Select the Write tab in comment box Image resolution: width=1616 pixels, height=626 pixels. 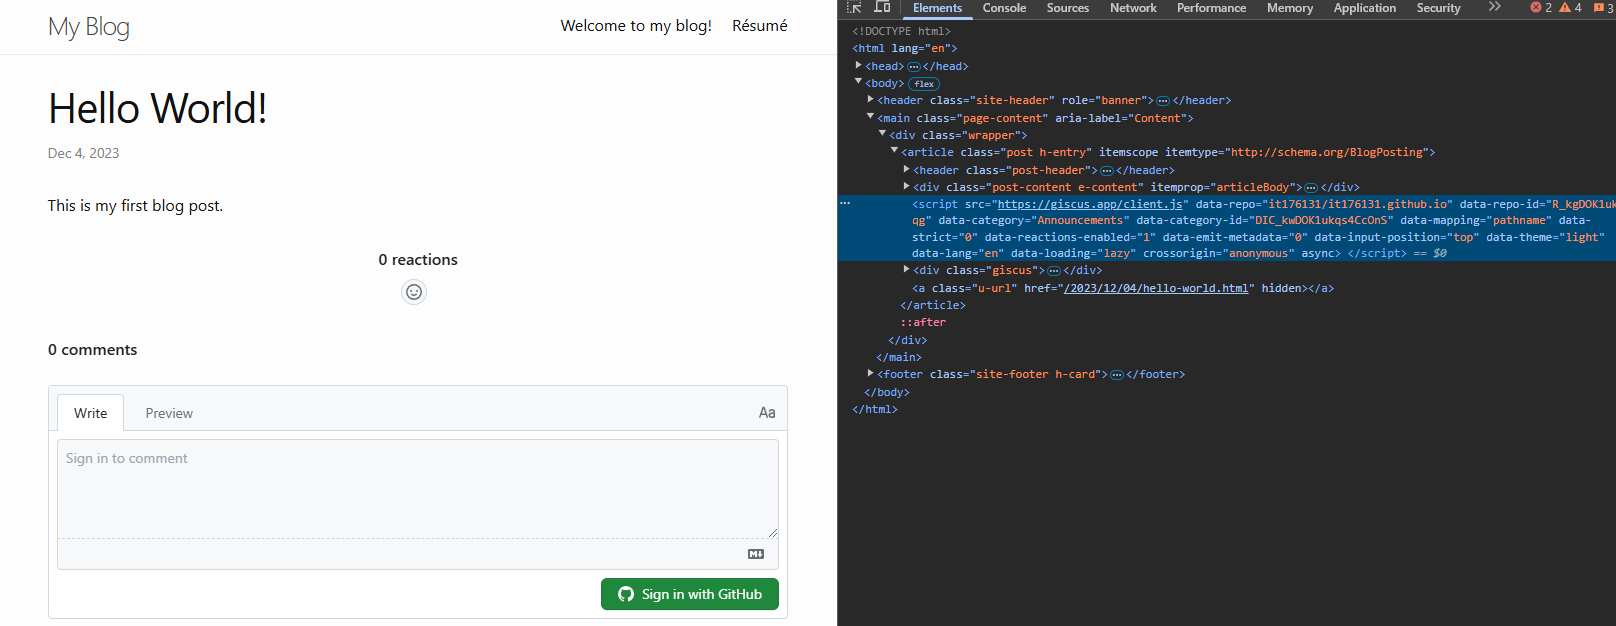(x=91, y=413)
